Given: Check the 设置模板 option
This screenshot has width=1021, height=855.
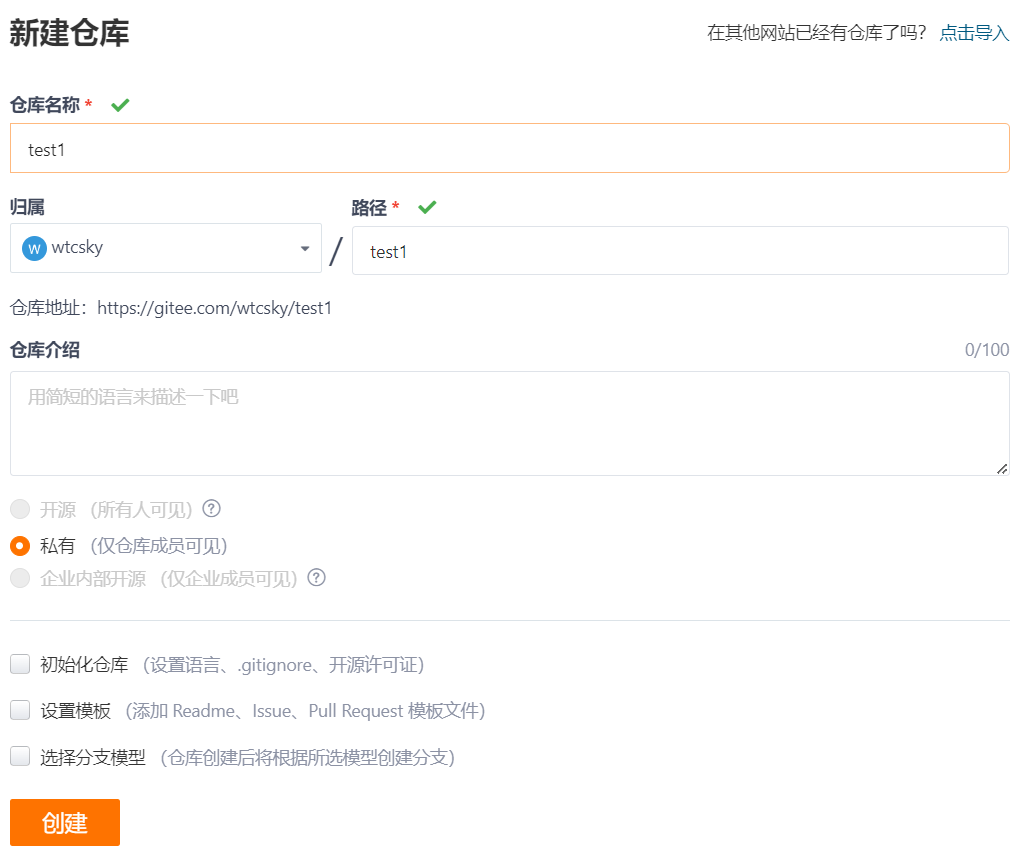Looking at the screenshot, I should [19, 710].
